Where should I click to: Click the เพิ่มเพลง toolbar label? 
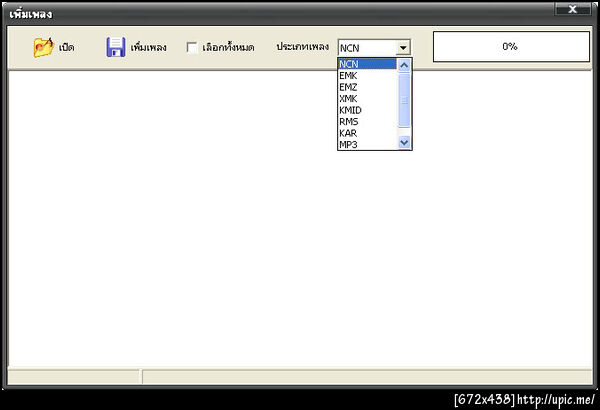(148, 47)
